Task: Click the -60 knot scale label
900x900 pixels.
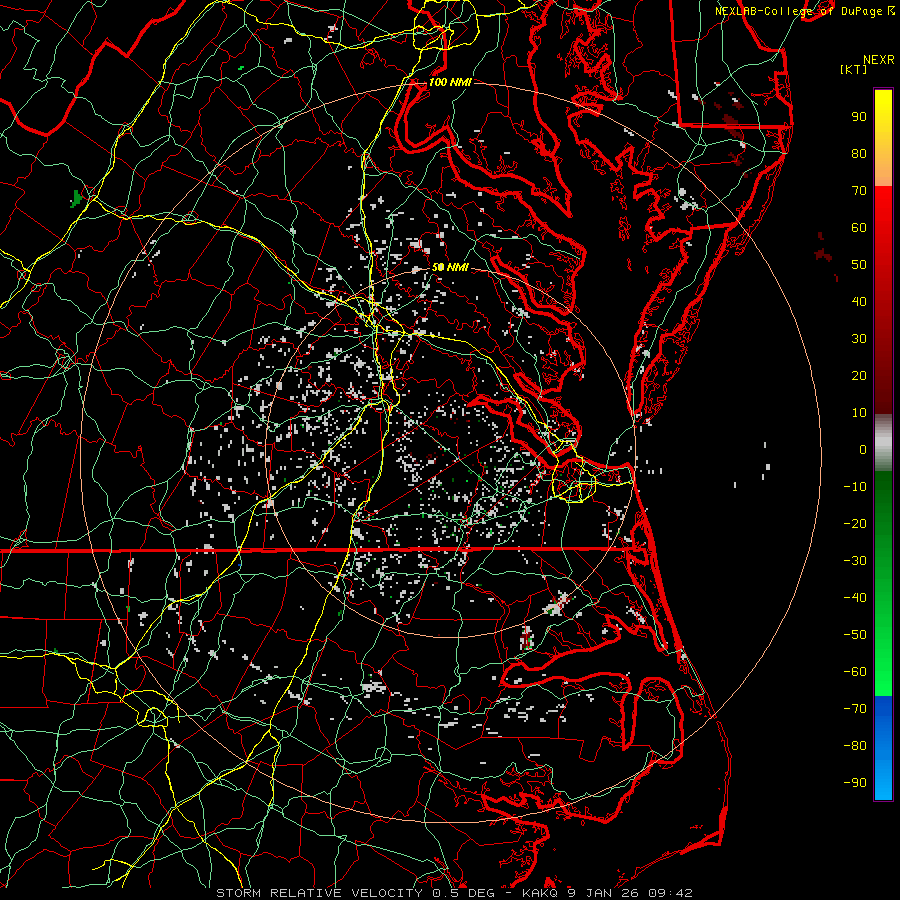Action: (855, 672)
